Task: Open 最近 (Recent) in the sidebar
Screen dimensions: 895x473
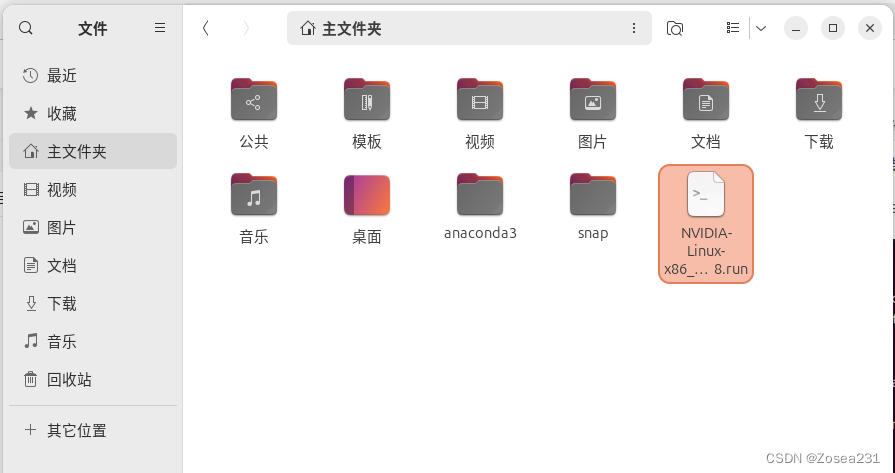Action: (62, 76)
